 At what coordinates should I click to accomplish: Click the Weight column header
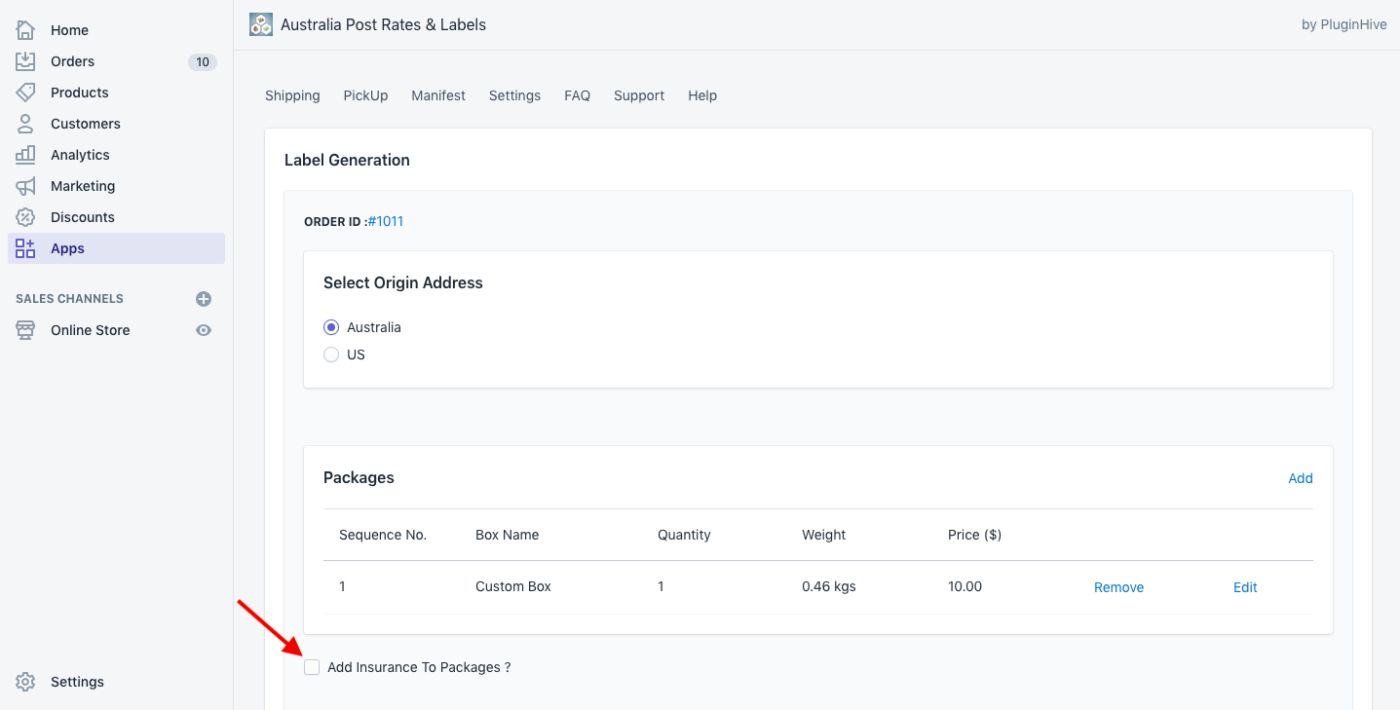coord(824,535)
